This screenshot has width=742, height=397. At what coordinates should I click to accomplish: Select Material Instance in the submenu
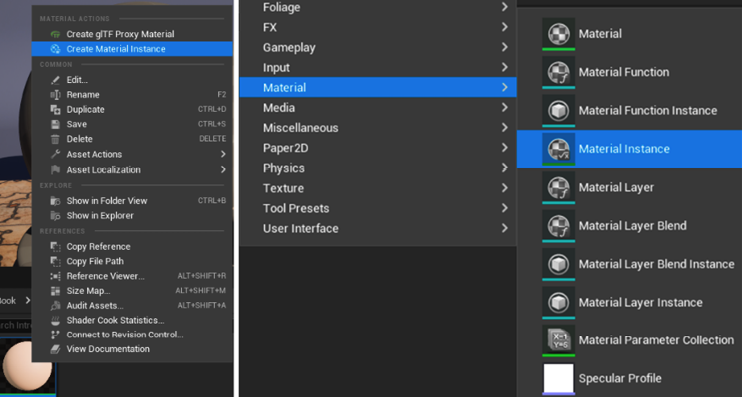point(629,149)
